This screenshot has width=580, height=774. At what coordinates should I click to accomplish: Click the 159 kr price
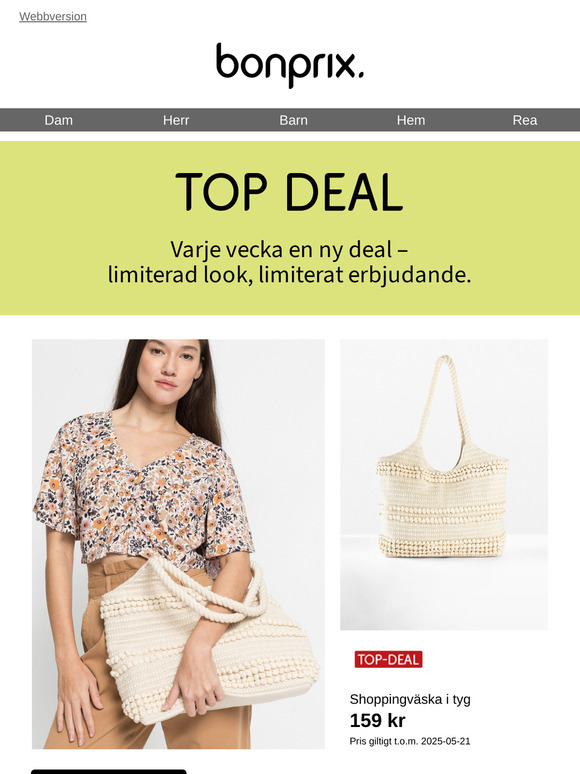pyautogui.click(x=378, y=721)
